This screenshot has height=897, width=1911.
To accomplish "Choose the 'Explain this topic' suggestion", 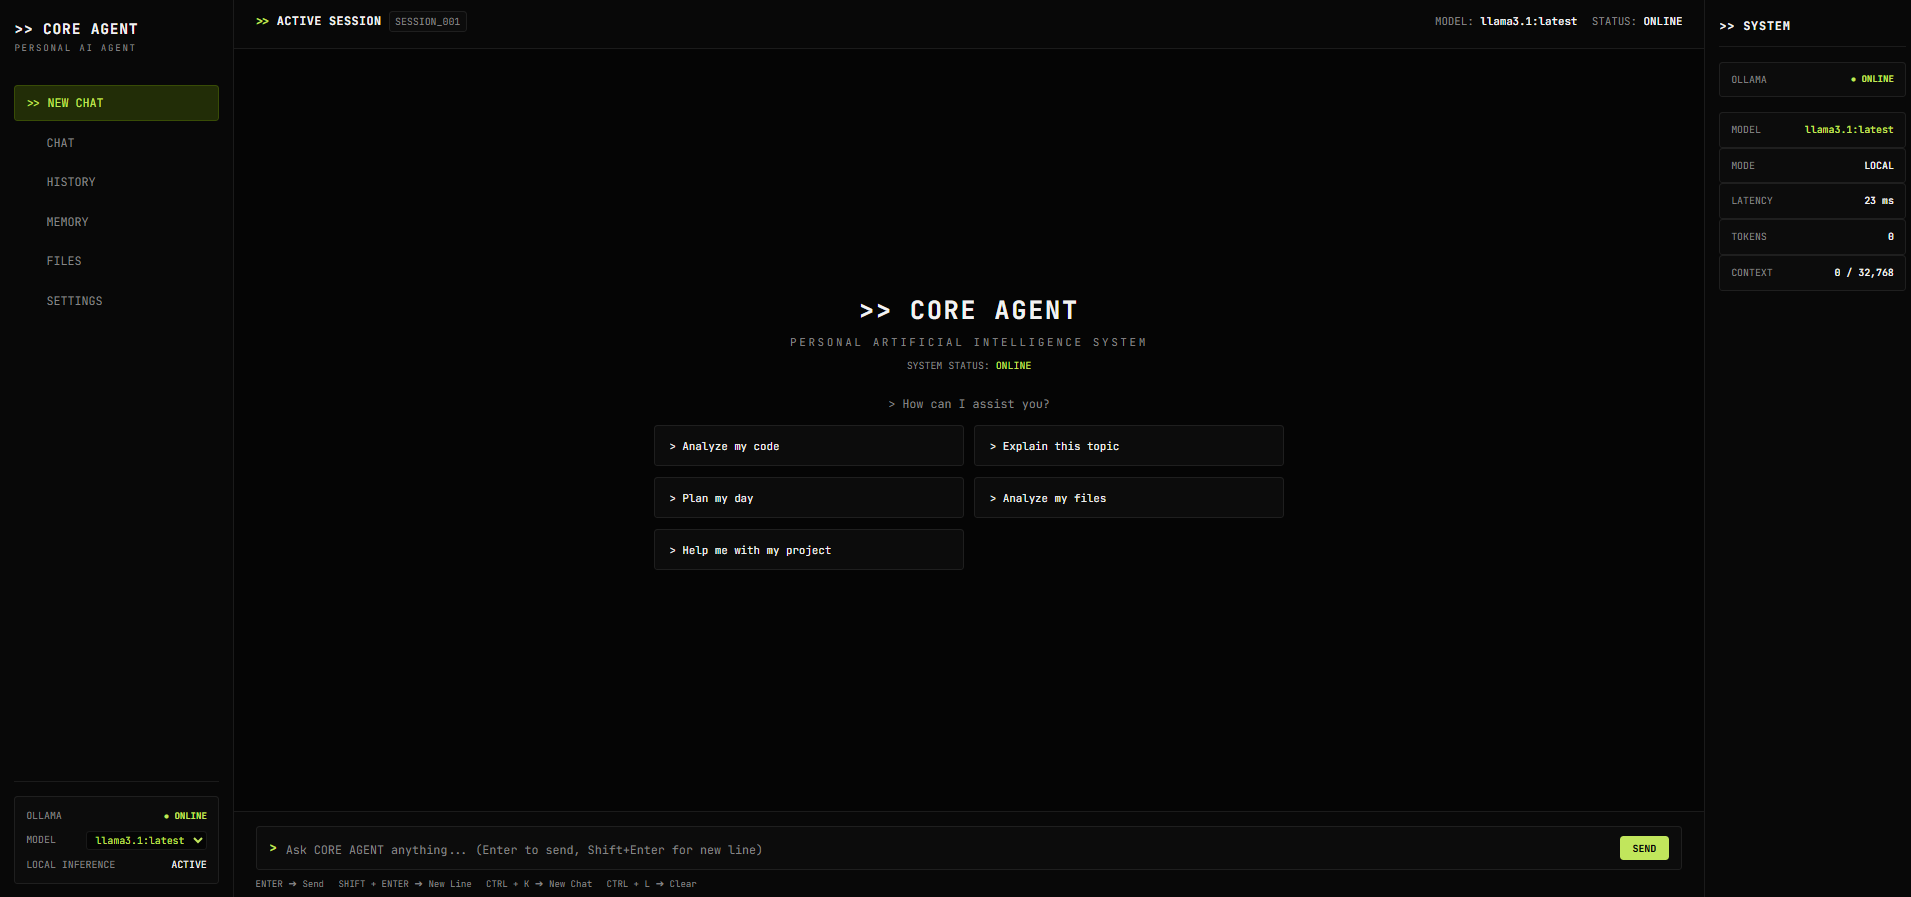I will click(1129, 446).
